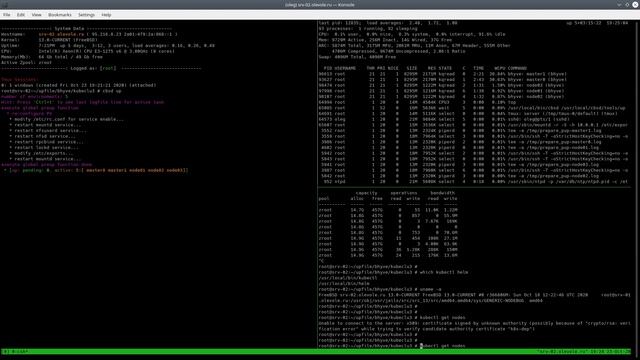640x360 pixels.
Task: Click the 'bhyve: node03' process row
Action: coord(442,85)
